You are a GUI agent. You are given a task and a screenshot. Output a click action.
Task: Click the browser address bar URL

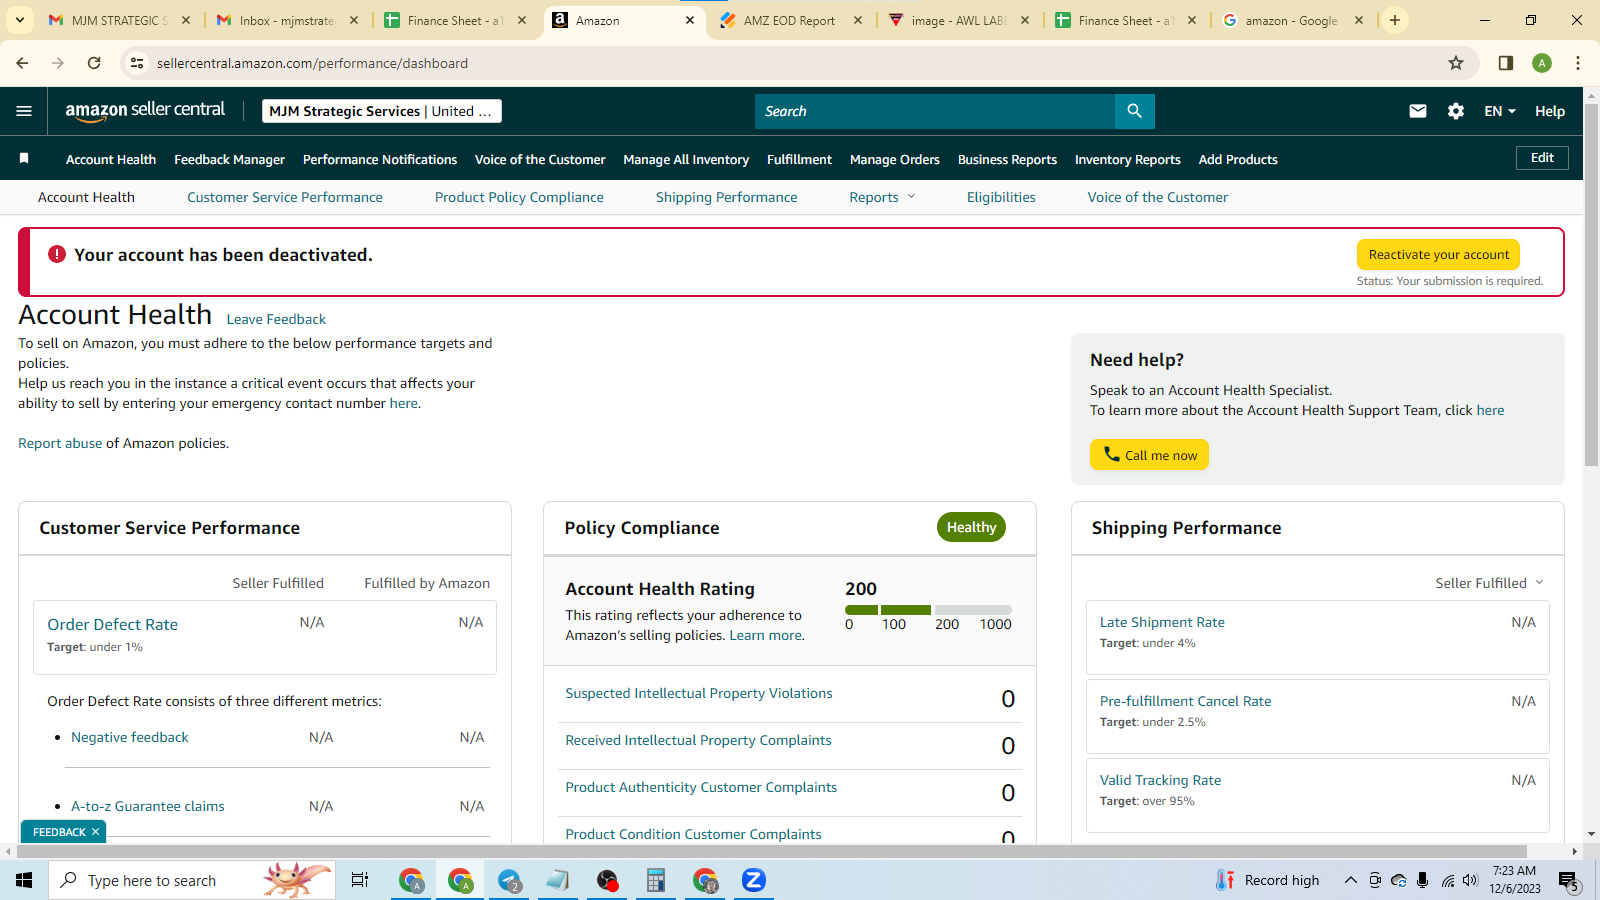point(312,63)
